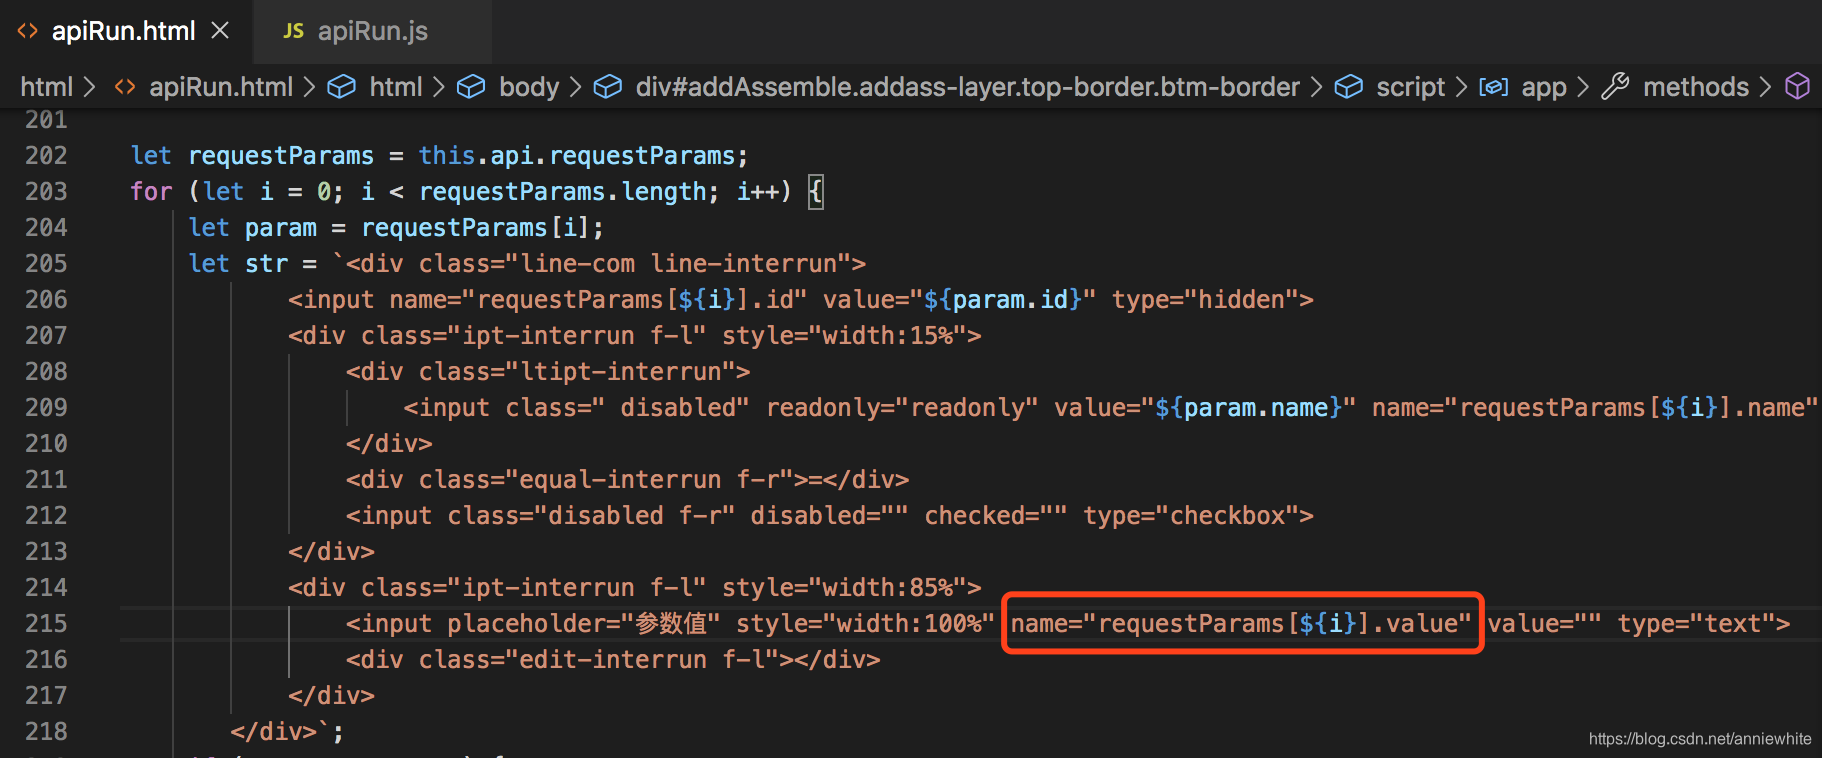Click the methods breadcrumb item
Image resolution: width=1822 pixels, height=758 pixels.
click(1696, 87)
